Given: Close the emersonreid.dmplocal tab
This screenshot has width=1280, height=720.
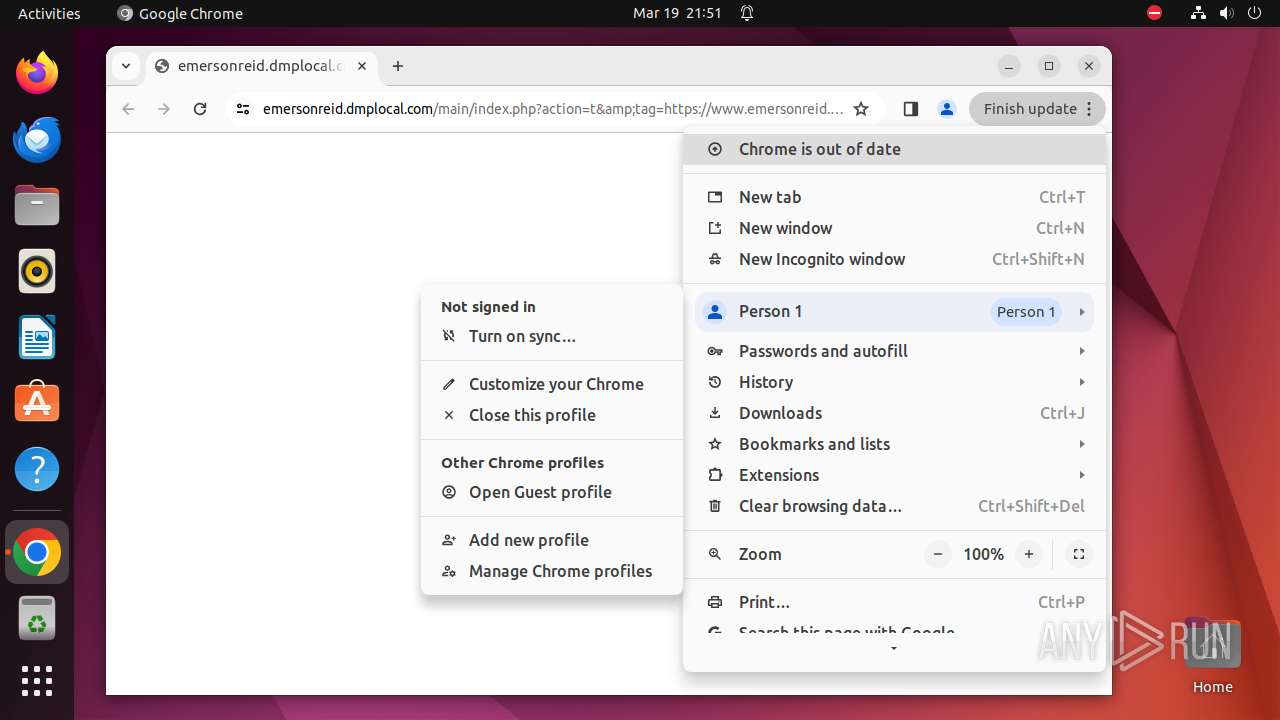Looking at the screenshot, I should coord(362,66).
